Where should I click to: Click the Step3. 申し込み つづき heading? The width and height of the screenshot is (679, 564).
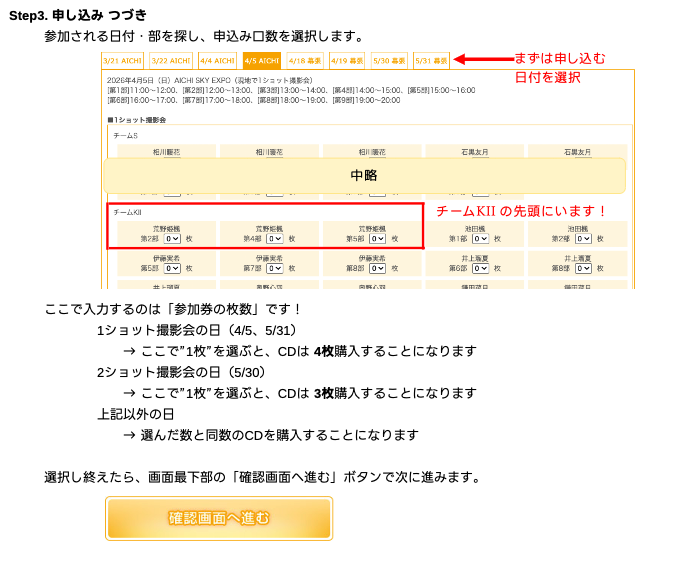(78, 16)
